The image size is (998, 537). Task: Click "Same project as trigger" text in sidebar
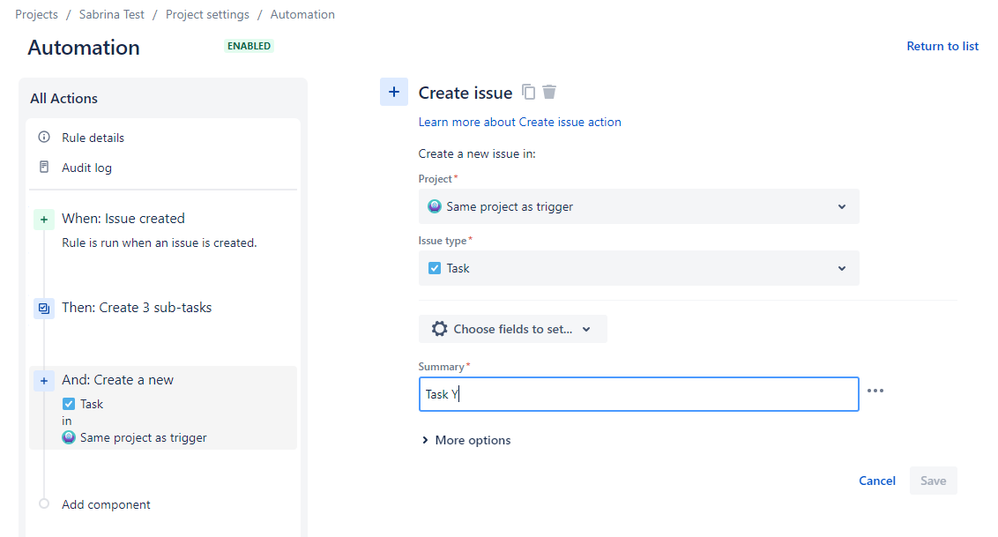143,438
